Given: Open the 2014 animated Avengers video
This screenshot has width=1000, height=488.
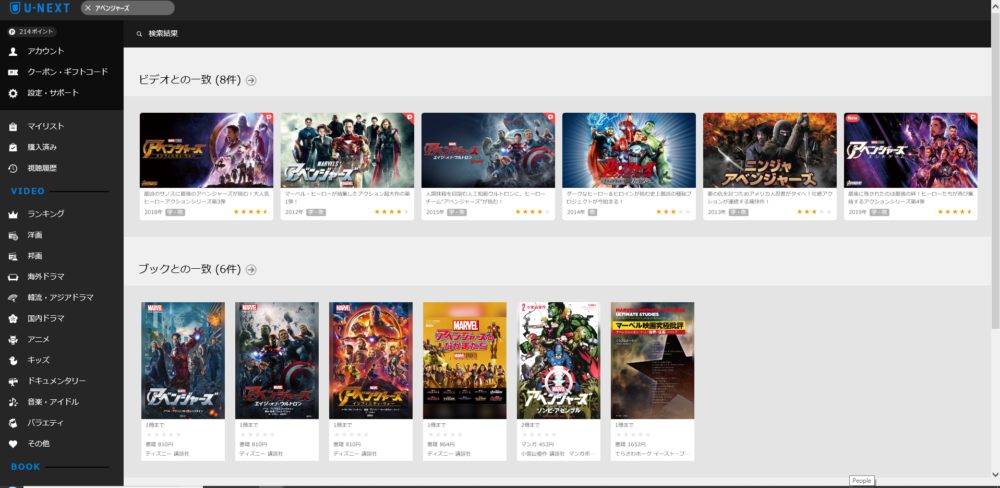Looking at the screenshot, I should click(629, 150).
